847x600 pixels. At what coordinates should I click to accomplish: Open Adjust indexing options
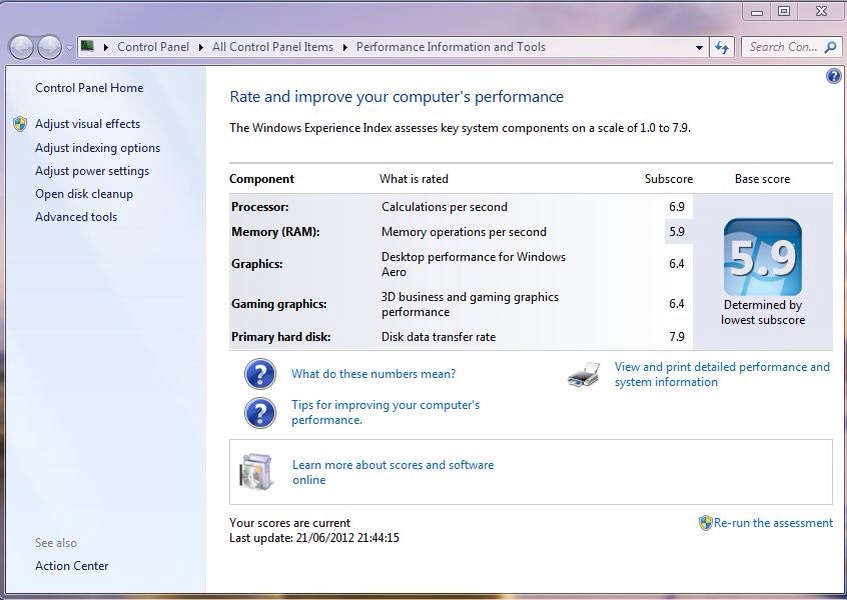[x=97, y=148]
